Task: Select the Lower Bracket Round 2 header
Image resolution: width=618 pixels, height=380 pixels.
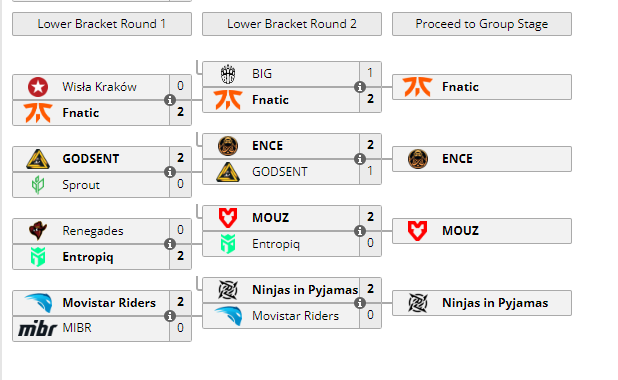Action: pos(292,24)
